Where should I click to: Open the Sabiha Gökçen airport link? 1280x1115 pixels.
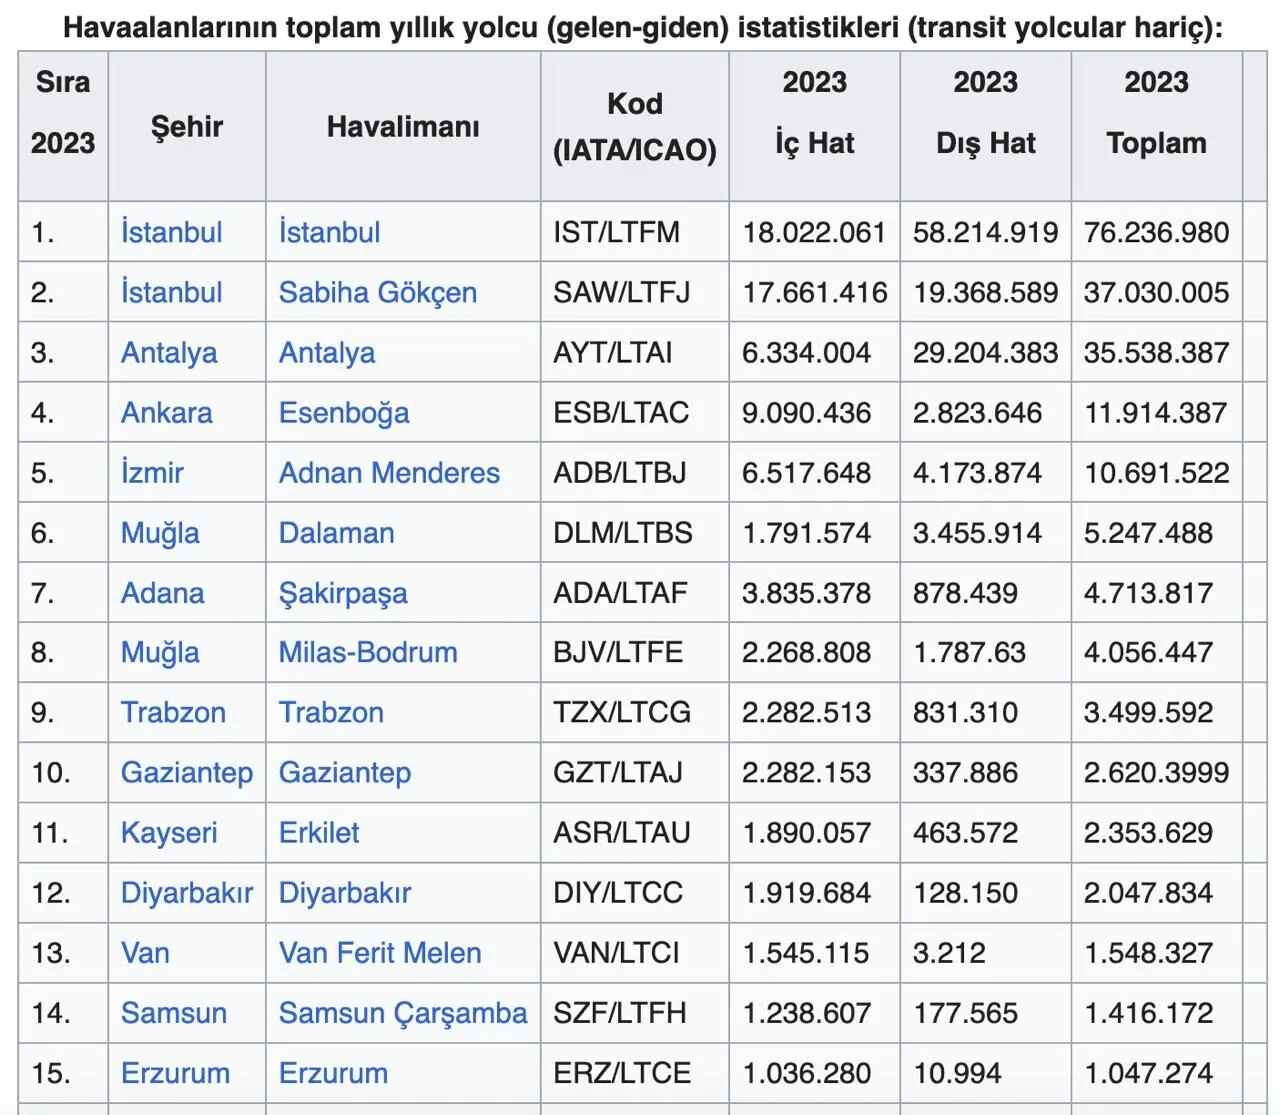click(377, 292)
